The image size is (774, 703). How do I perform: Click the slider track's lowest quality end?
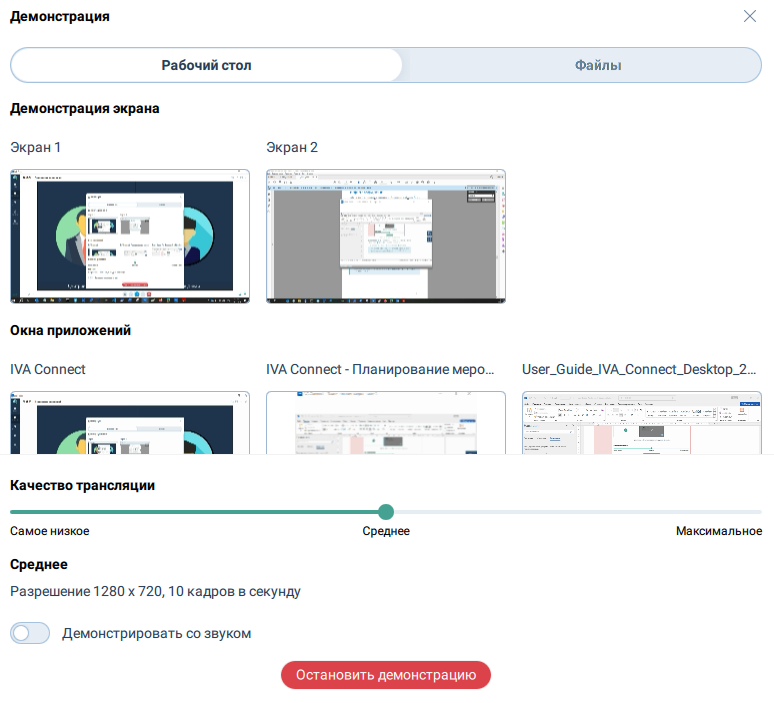tap(14, 511)
